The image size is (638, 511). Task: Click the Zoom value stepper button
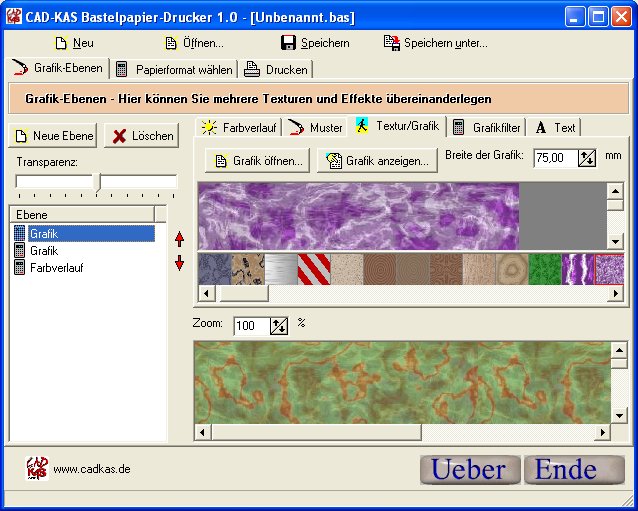(279, 325)
